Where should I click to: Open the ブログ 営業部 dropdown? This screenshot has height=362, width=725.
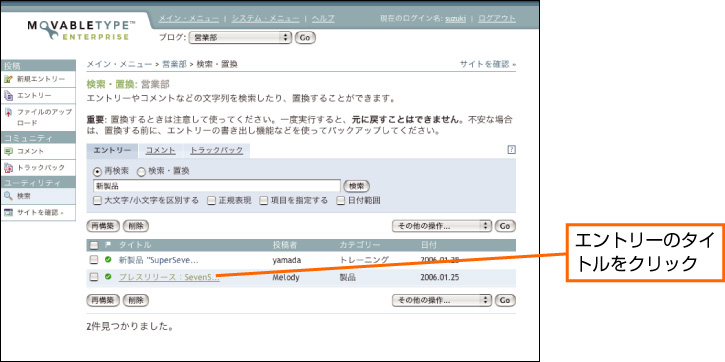tap(240, 37)
